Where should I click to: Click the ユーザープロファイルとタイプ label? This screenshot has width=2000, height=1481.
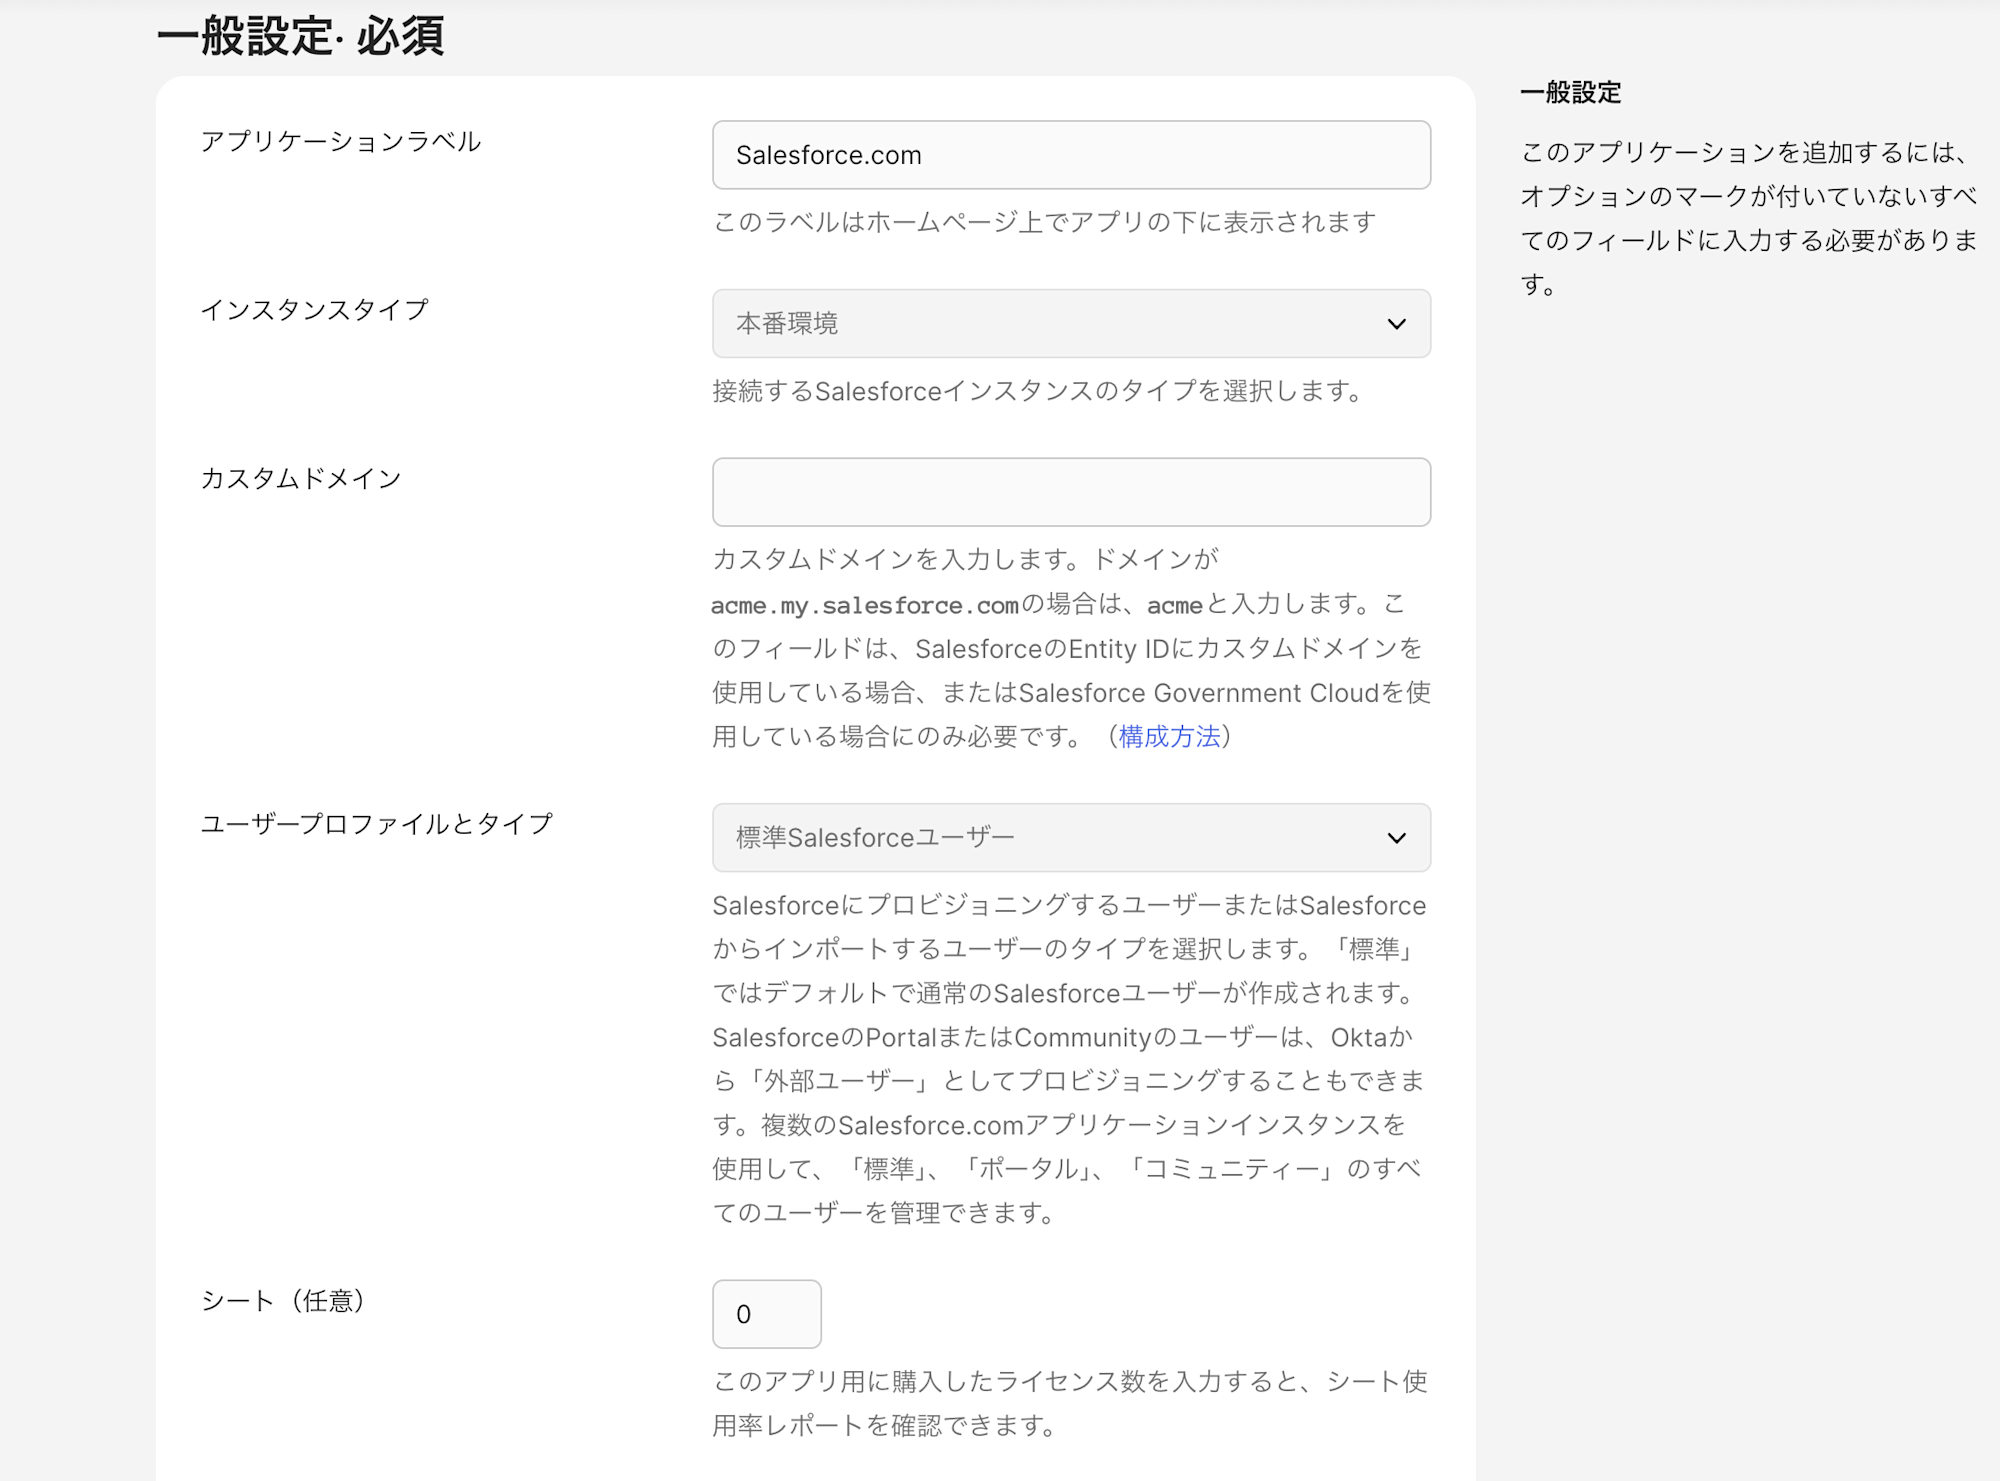[x=376, y=824]
